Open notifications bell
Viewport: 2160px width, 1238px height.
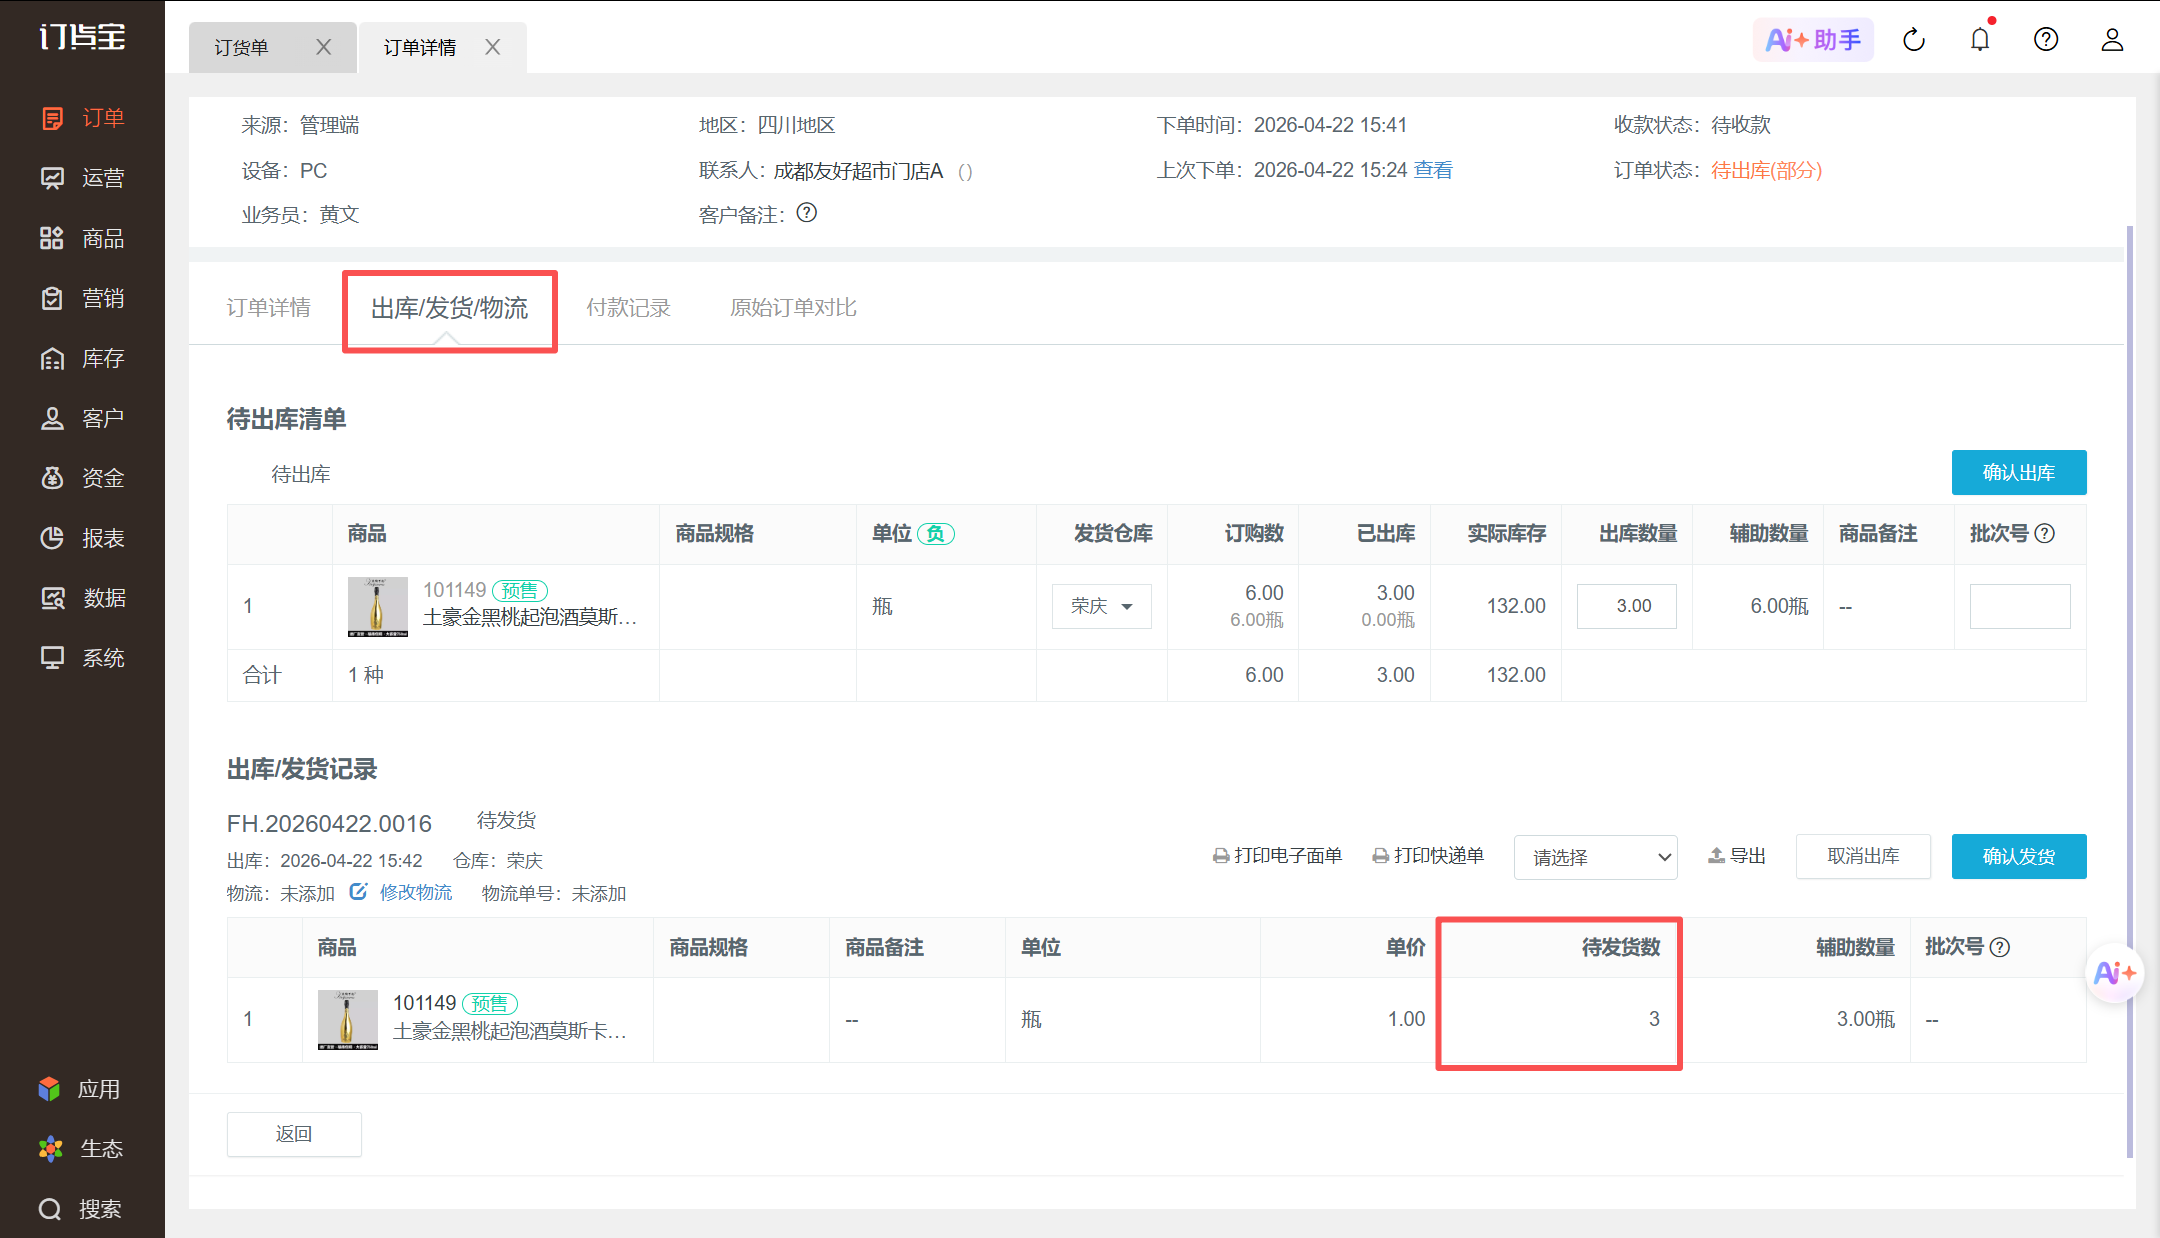(x=1980, y=40)
